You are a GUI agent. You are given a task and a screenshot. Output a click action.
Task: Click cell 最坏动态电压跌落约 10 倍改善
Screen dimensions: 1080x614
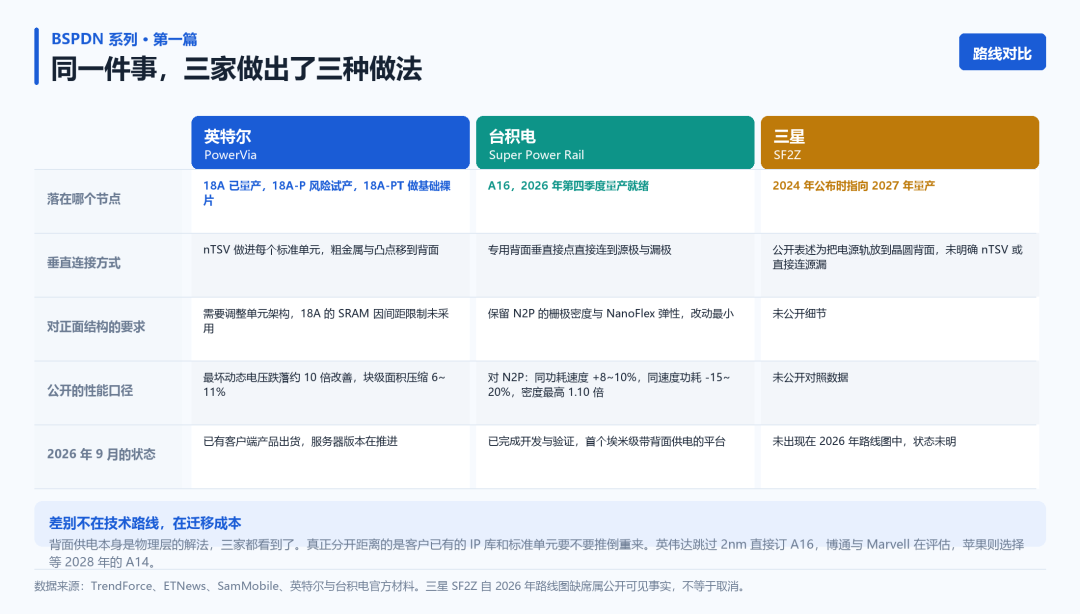331,393
